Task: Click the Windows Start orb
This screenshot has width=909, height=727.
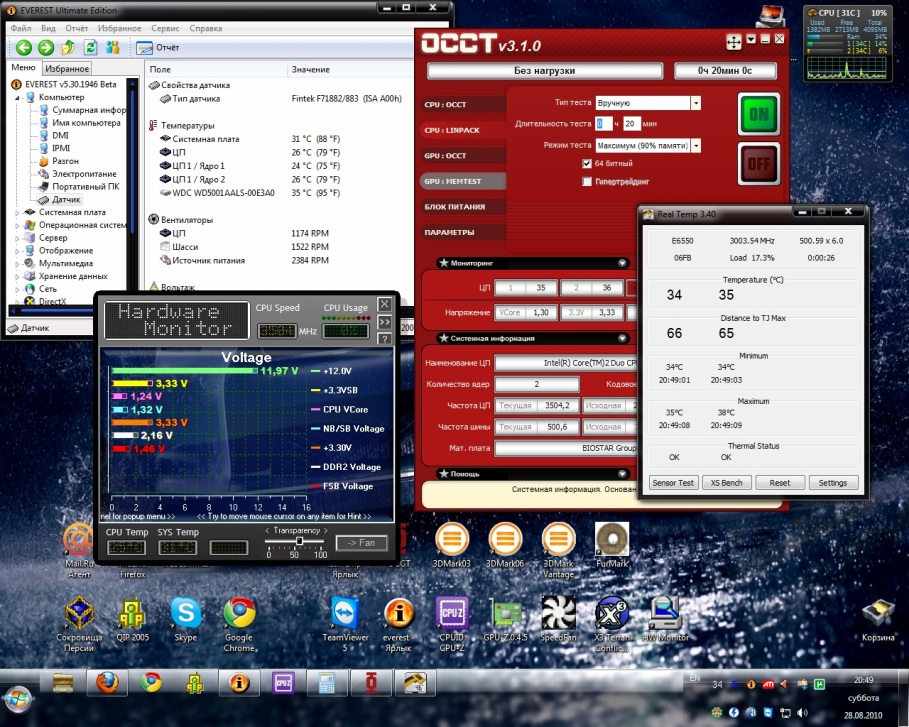Action: 17,700
